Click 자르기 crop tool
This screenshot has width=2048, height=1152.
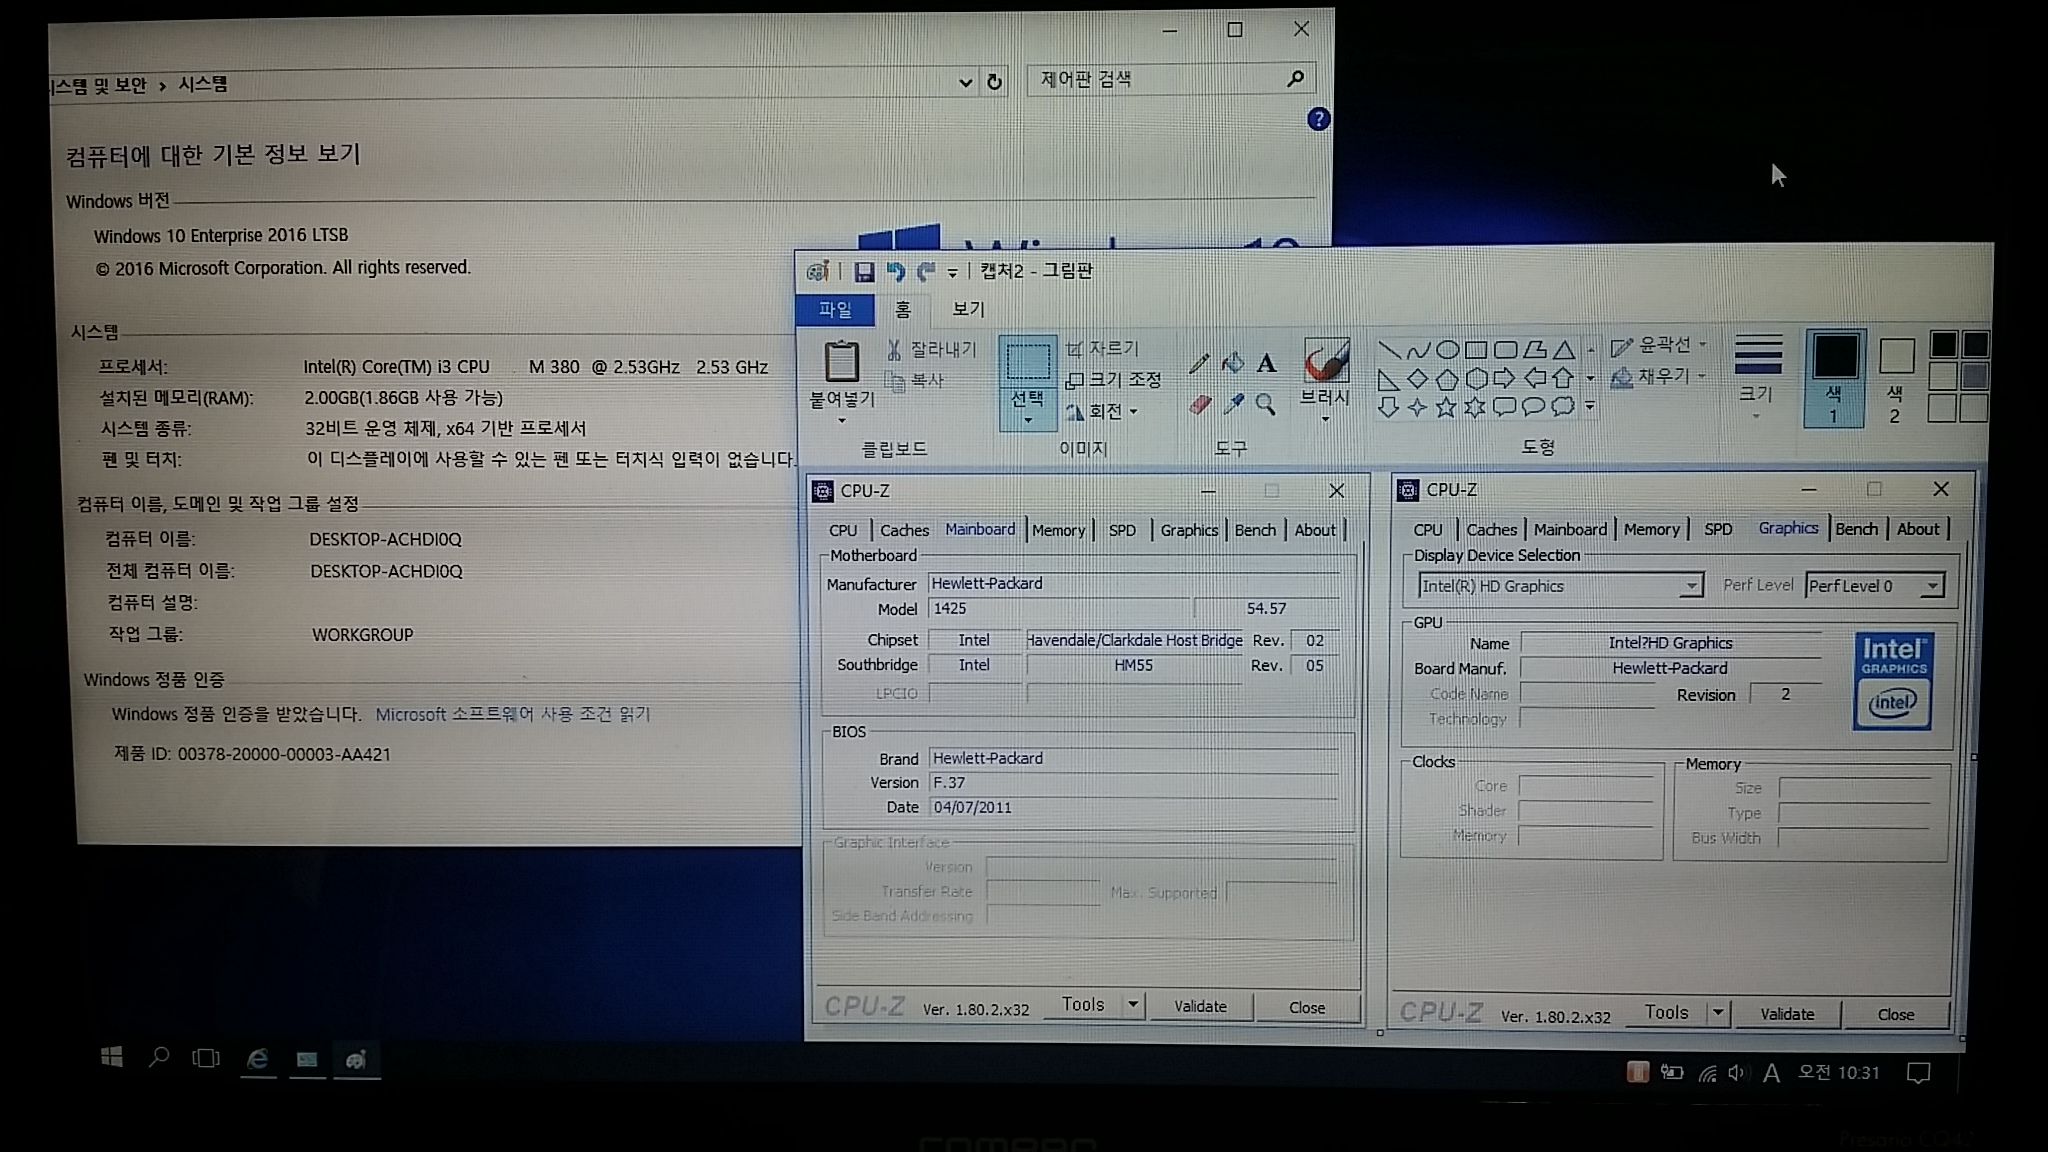click(1102, 348)
